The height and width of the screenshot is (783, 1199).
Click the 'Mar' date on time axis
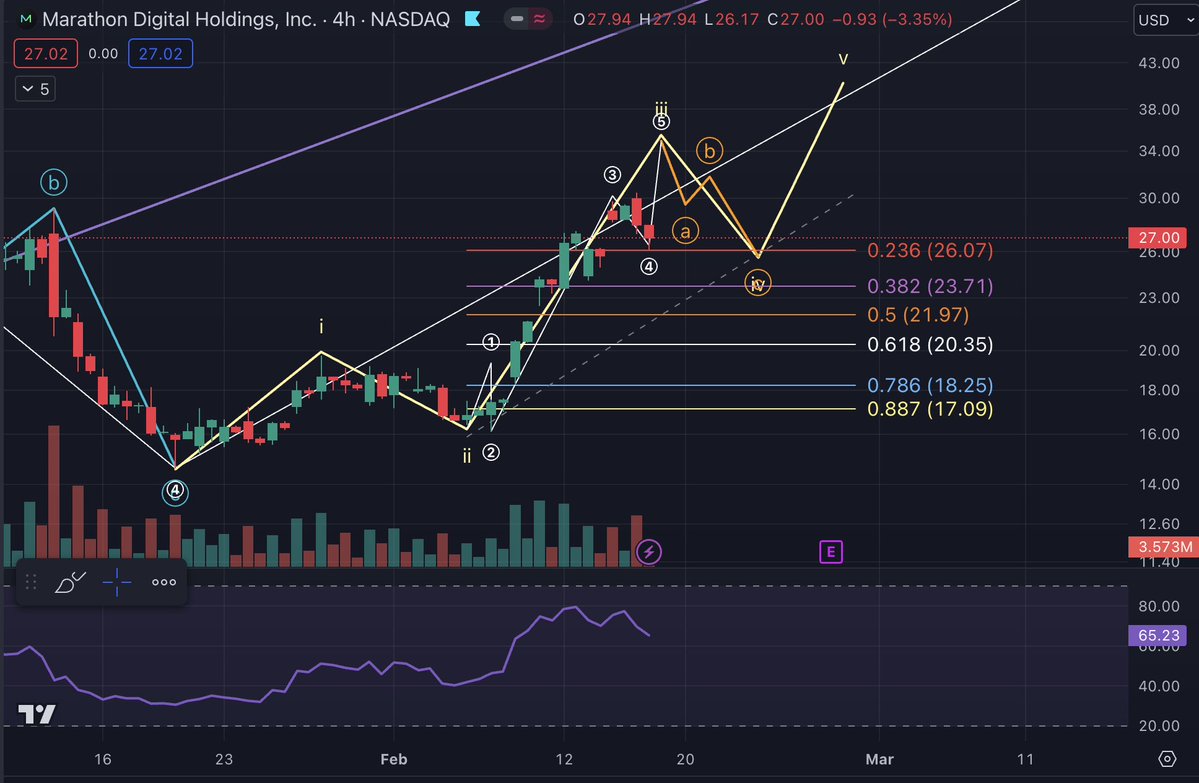(x=879, y=759)
